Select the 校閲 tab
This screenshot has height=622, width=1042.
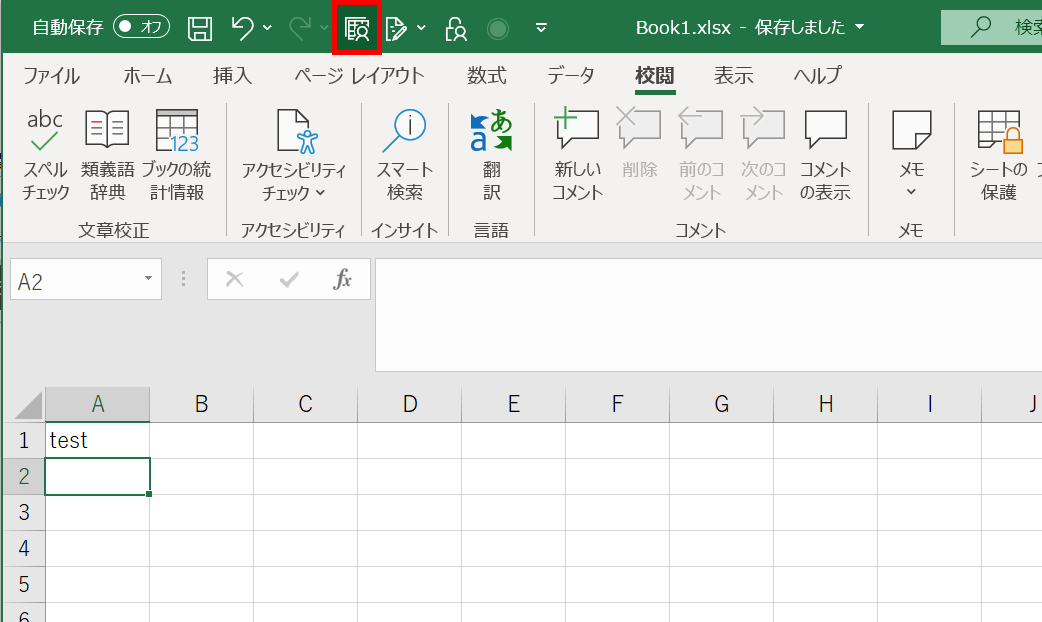point(655,76)
